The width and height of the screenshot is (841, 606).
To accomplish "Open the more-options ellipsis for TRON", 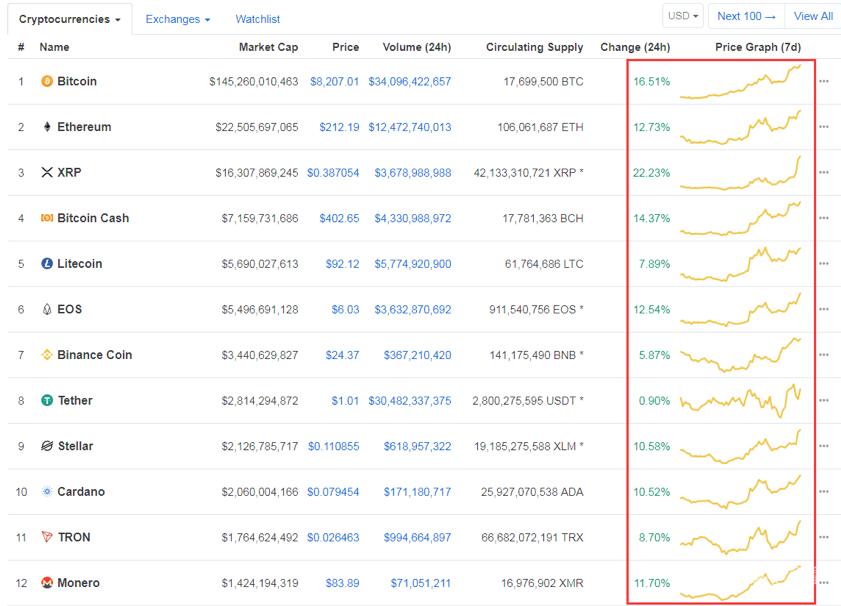I will tap(824, 537).
